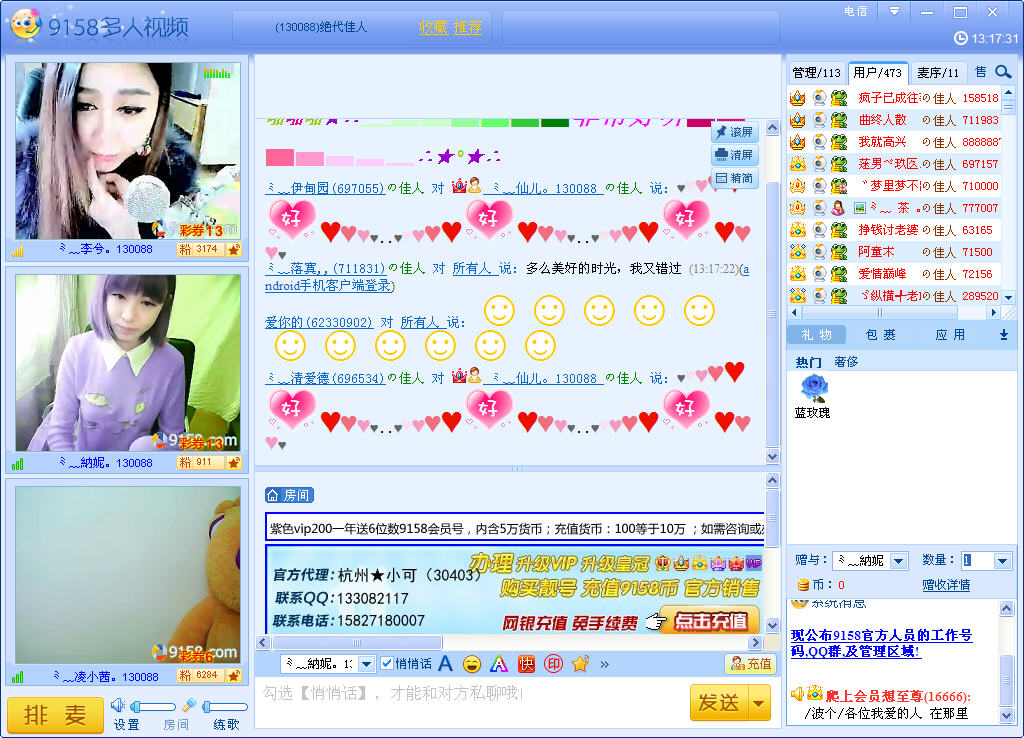The width and height of the screenshot is (1024, 738).
Task: Click the 充值 recharge button
Action: [x=751, y=663]
